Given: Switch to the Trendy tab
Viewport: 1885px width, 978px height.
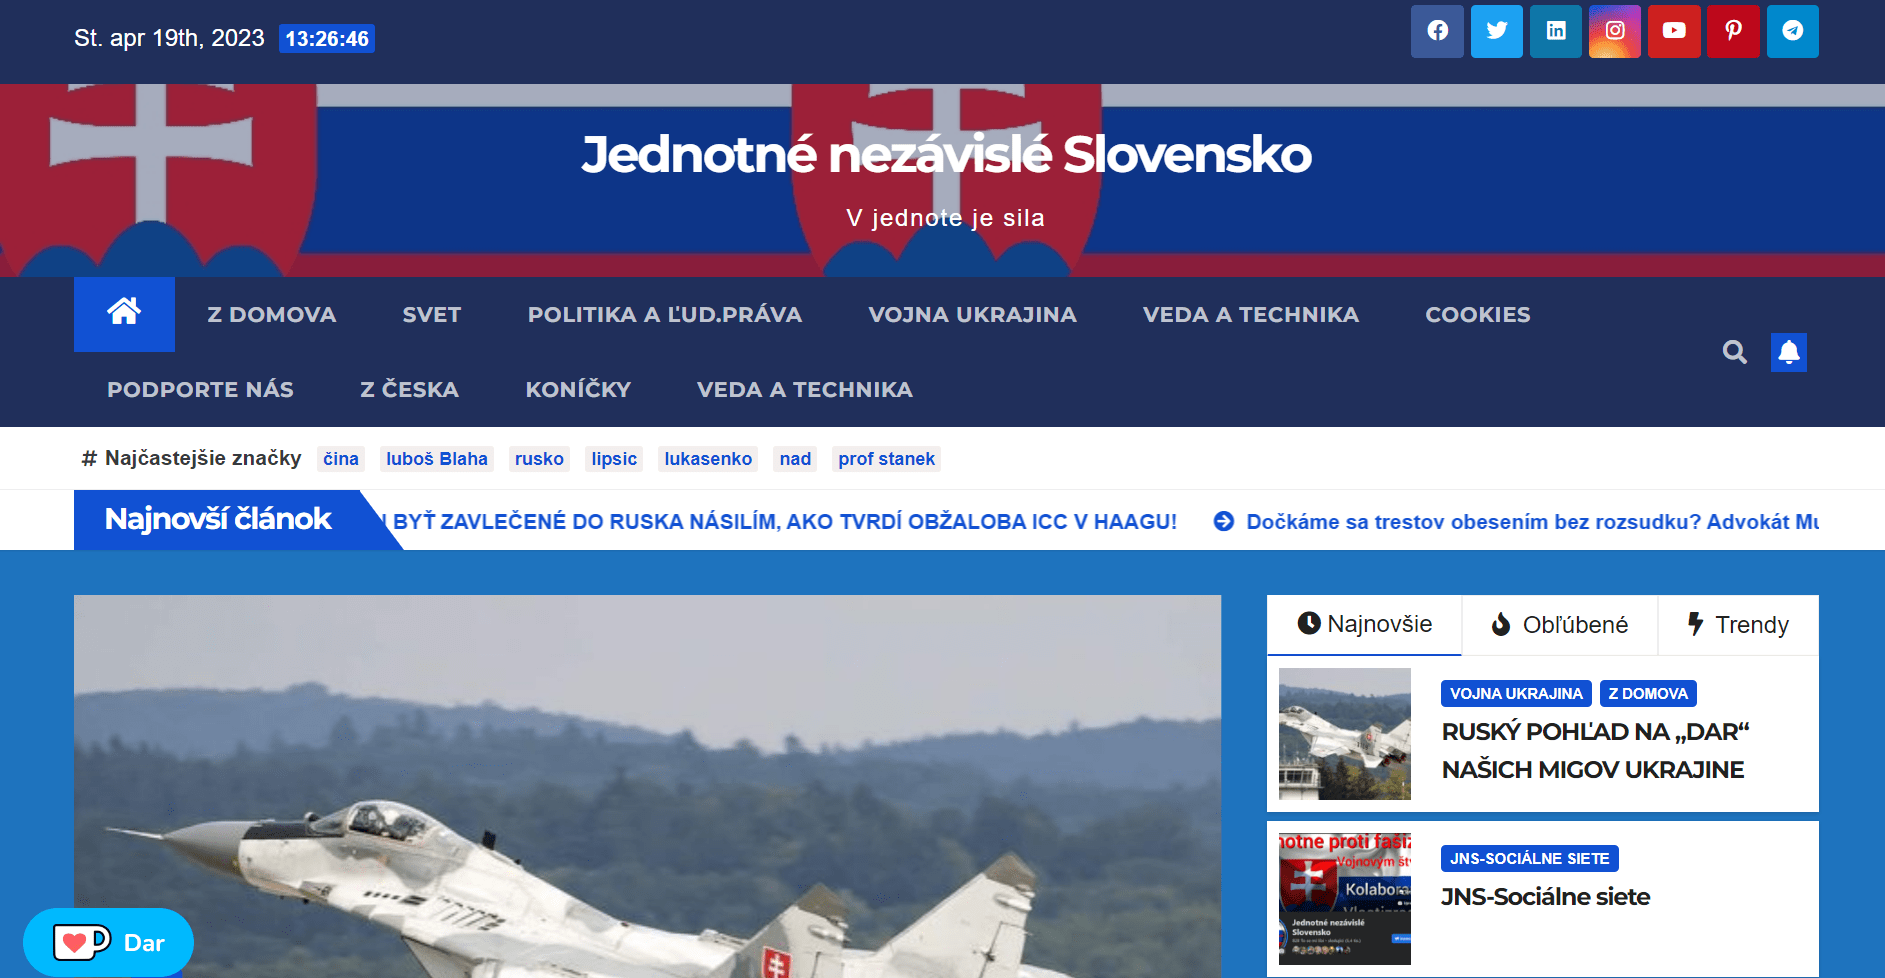Looking at the screenshot, I should (1738, 625).
